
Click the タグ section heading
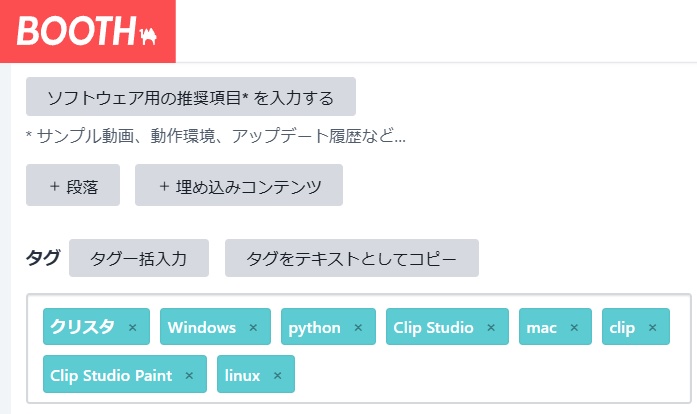(x=43, y=257)
